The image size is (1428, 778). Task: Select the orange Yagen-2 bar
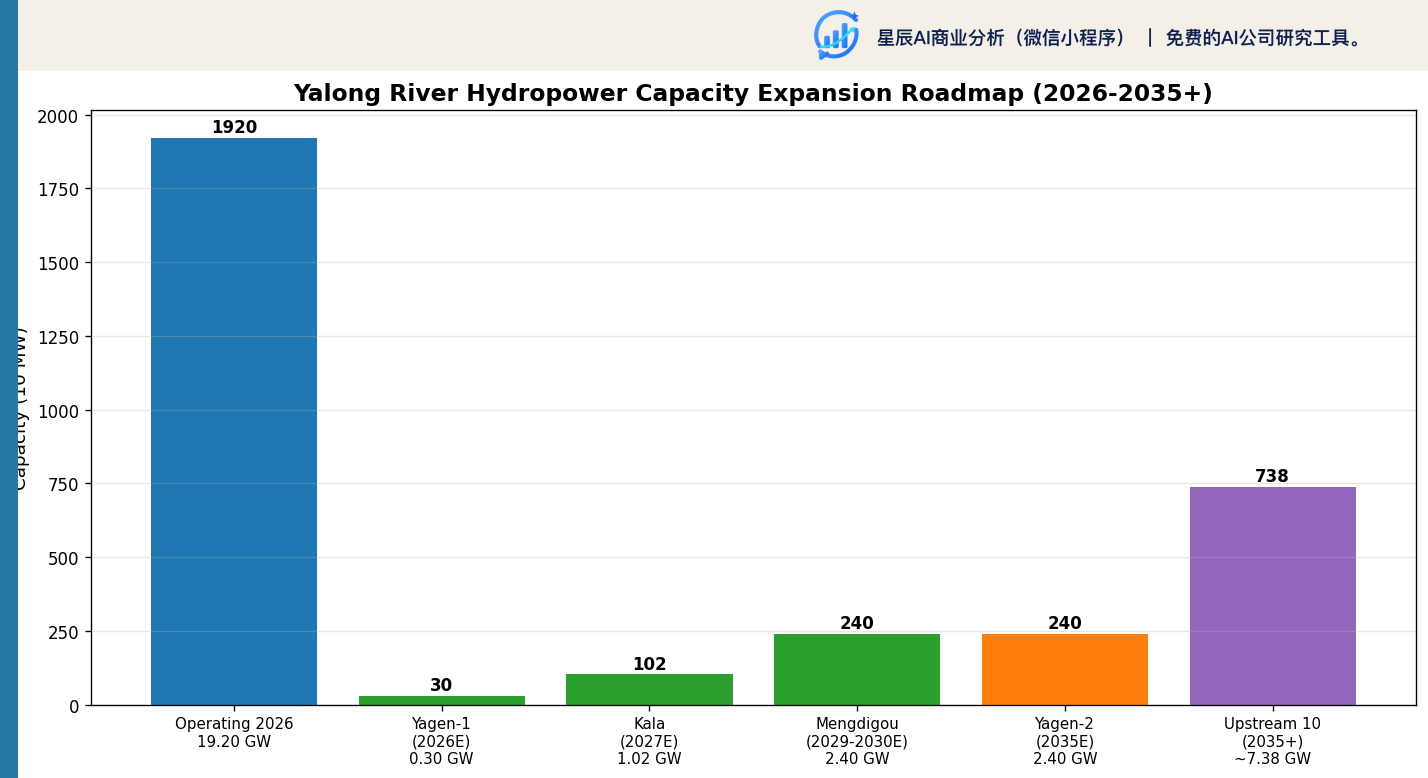(1065, 670)
